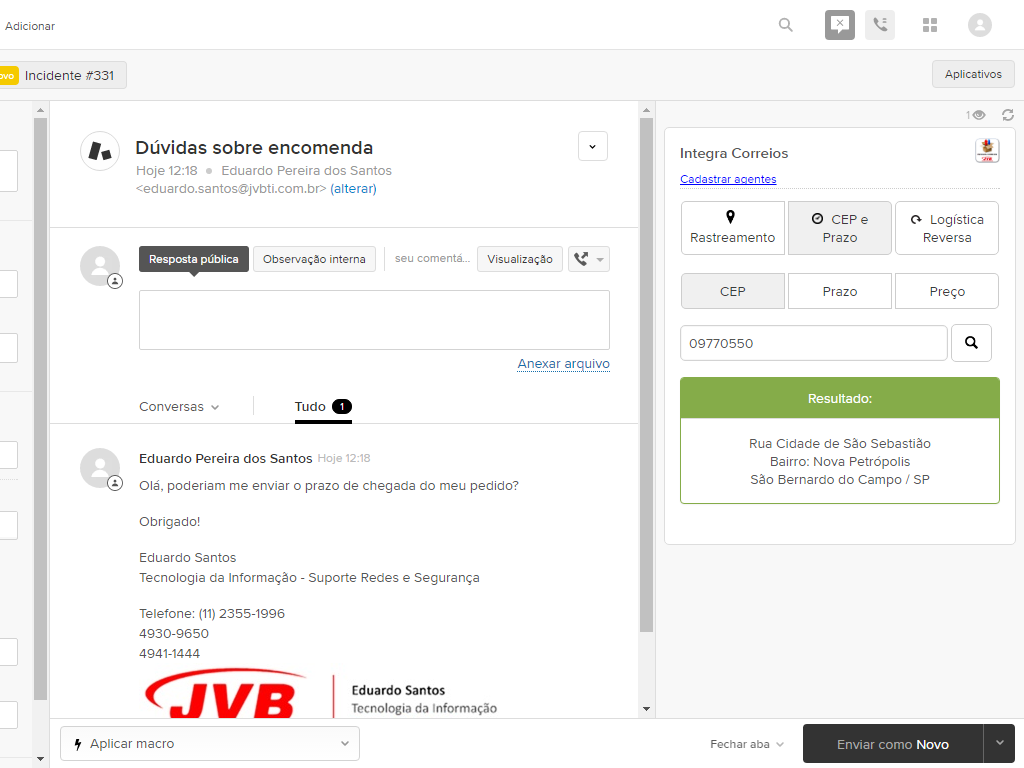1024x768 pixels.
Task: Follow the Cadastrar agentes link
Action: 728,179
